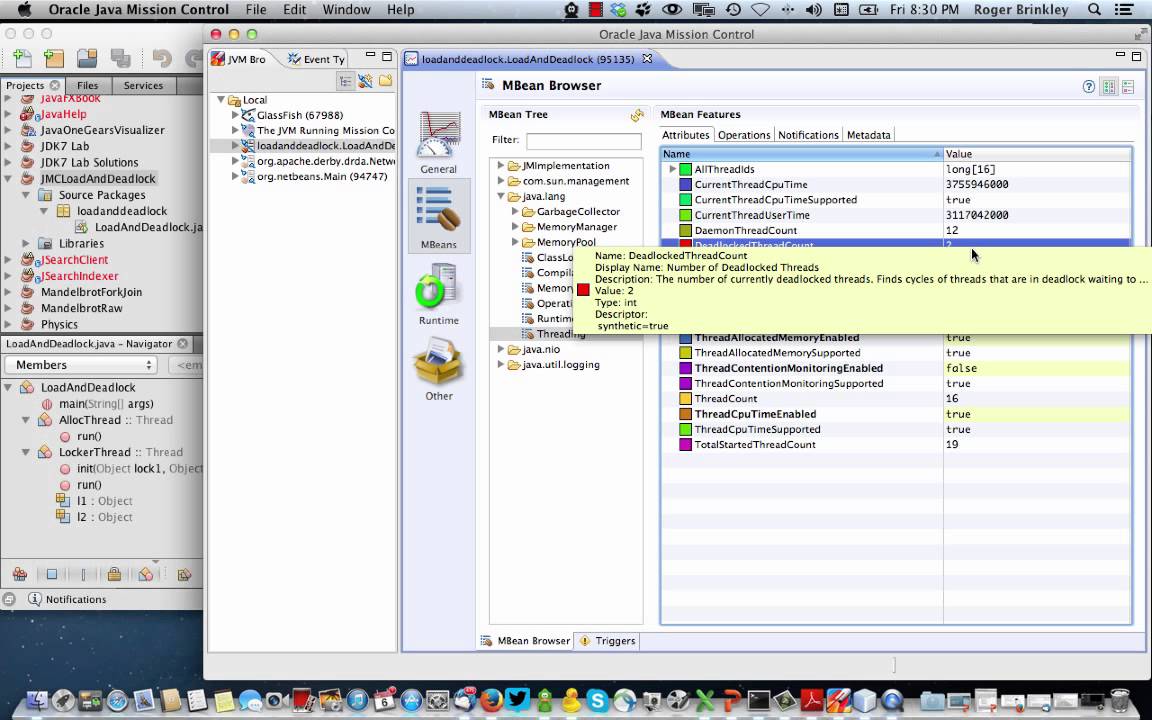Open the Runtime tab group icon
The image size is (1152, 720).
pyautogui.click(x=439, y=293)
